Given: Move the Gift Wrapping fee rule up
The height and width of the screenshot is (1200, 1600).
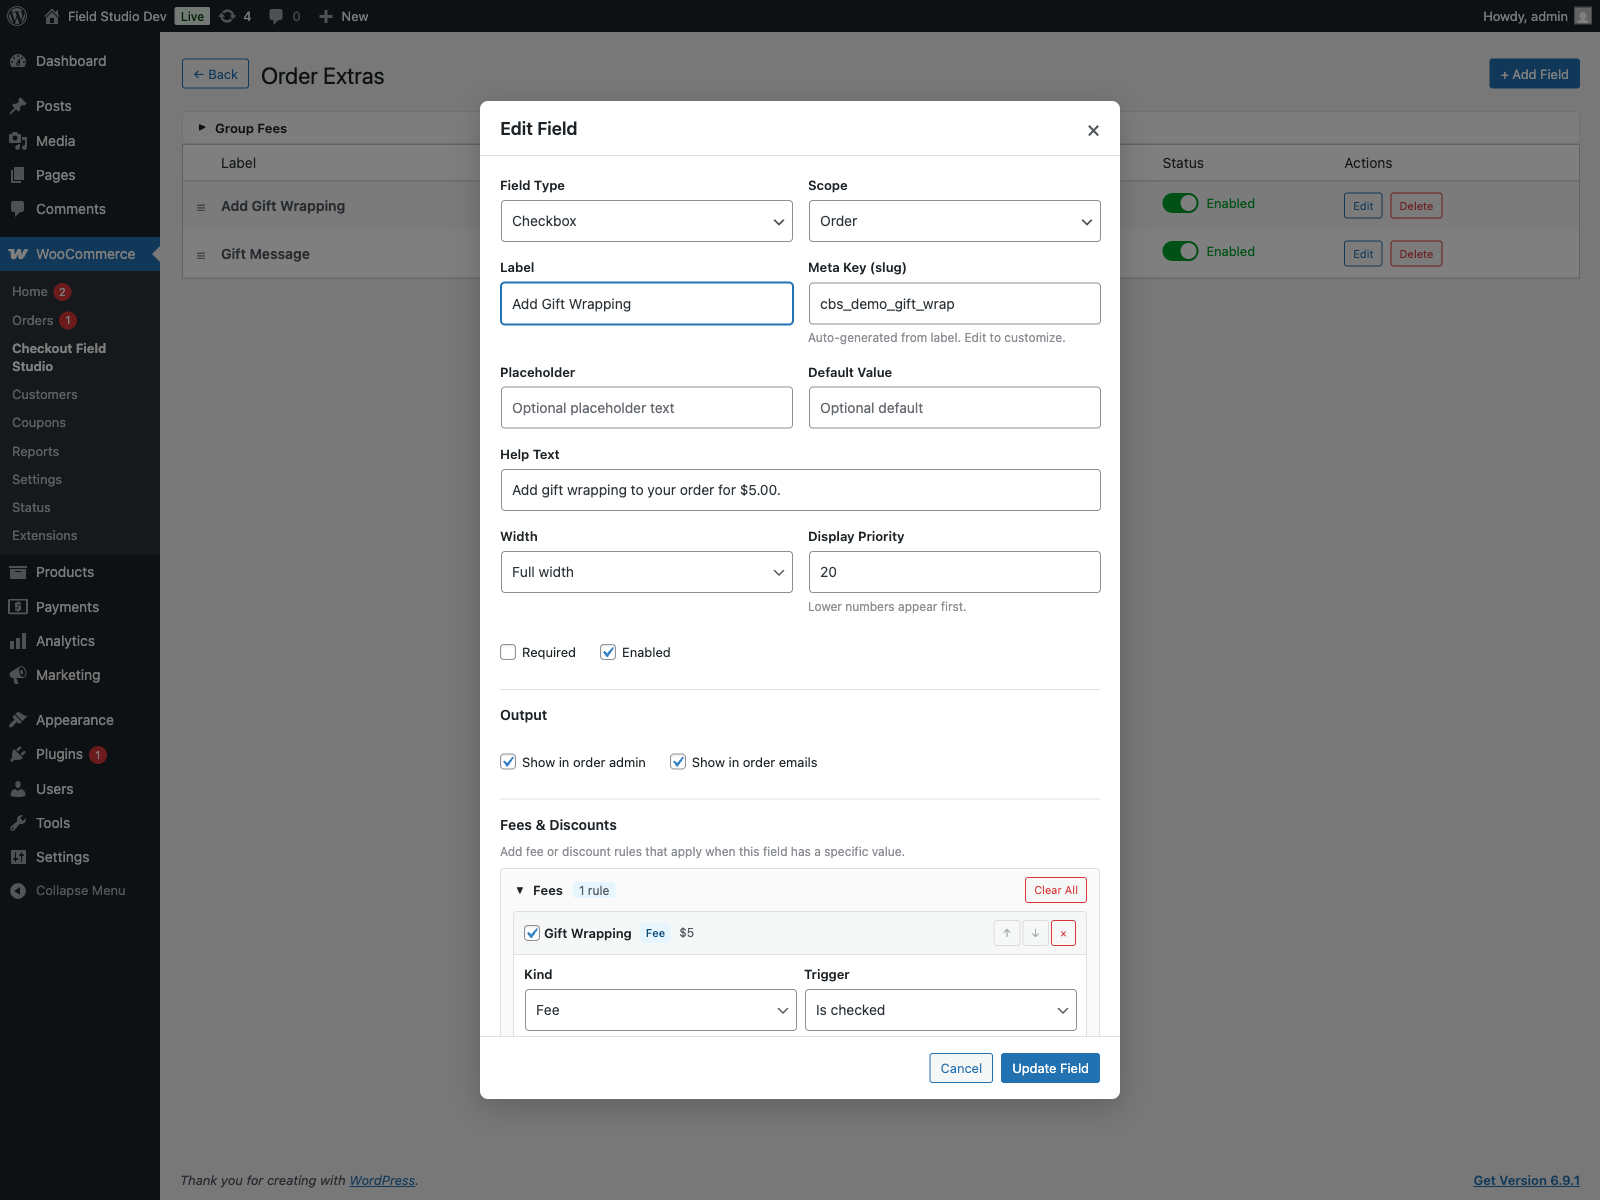Looking at the screenshot, I should tap(1007, 933).
